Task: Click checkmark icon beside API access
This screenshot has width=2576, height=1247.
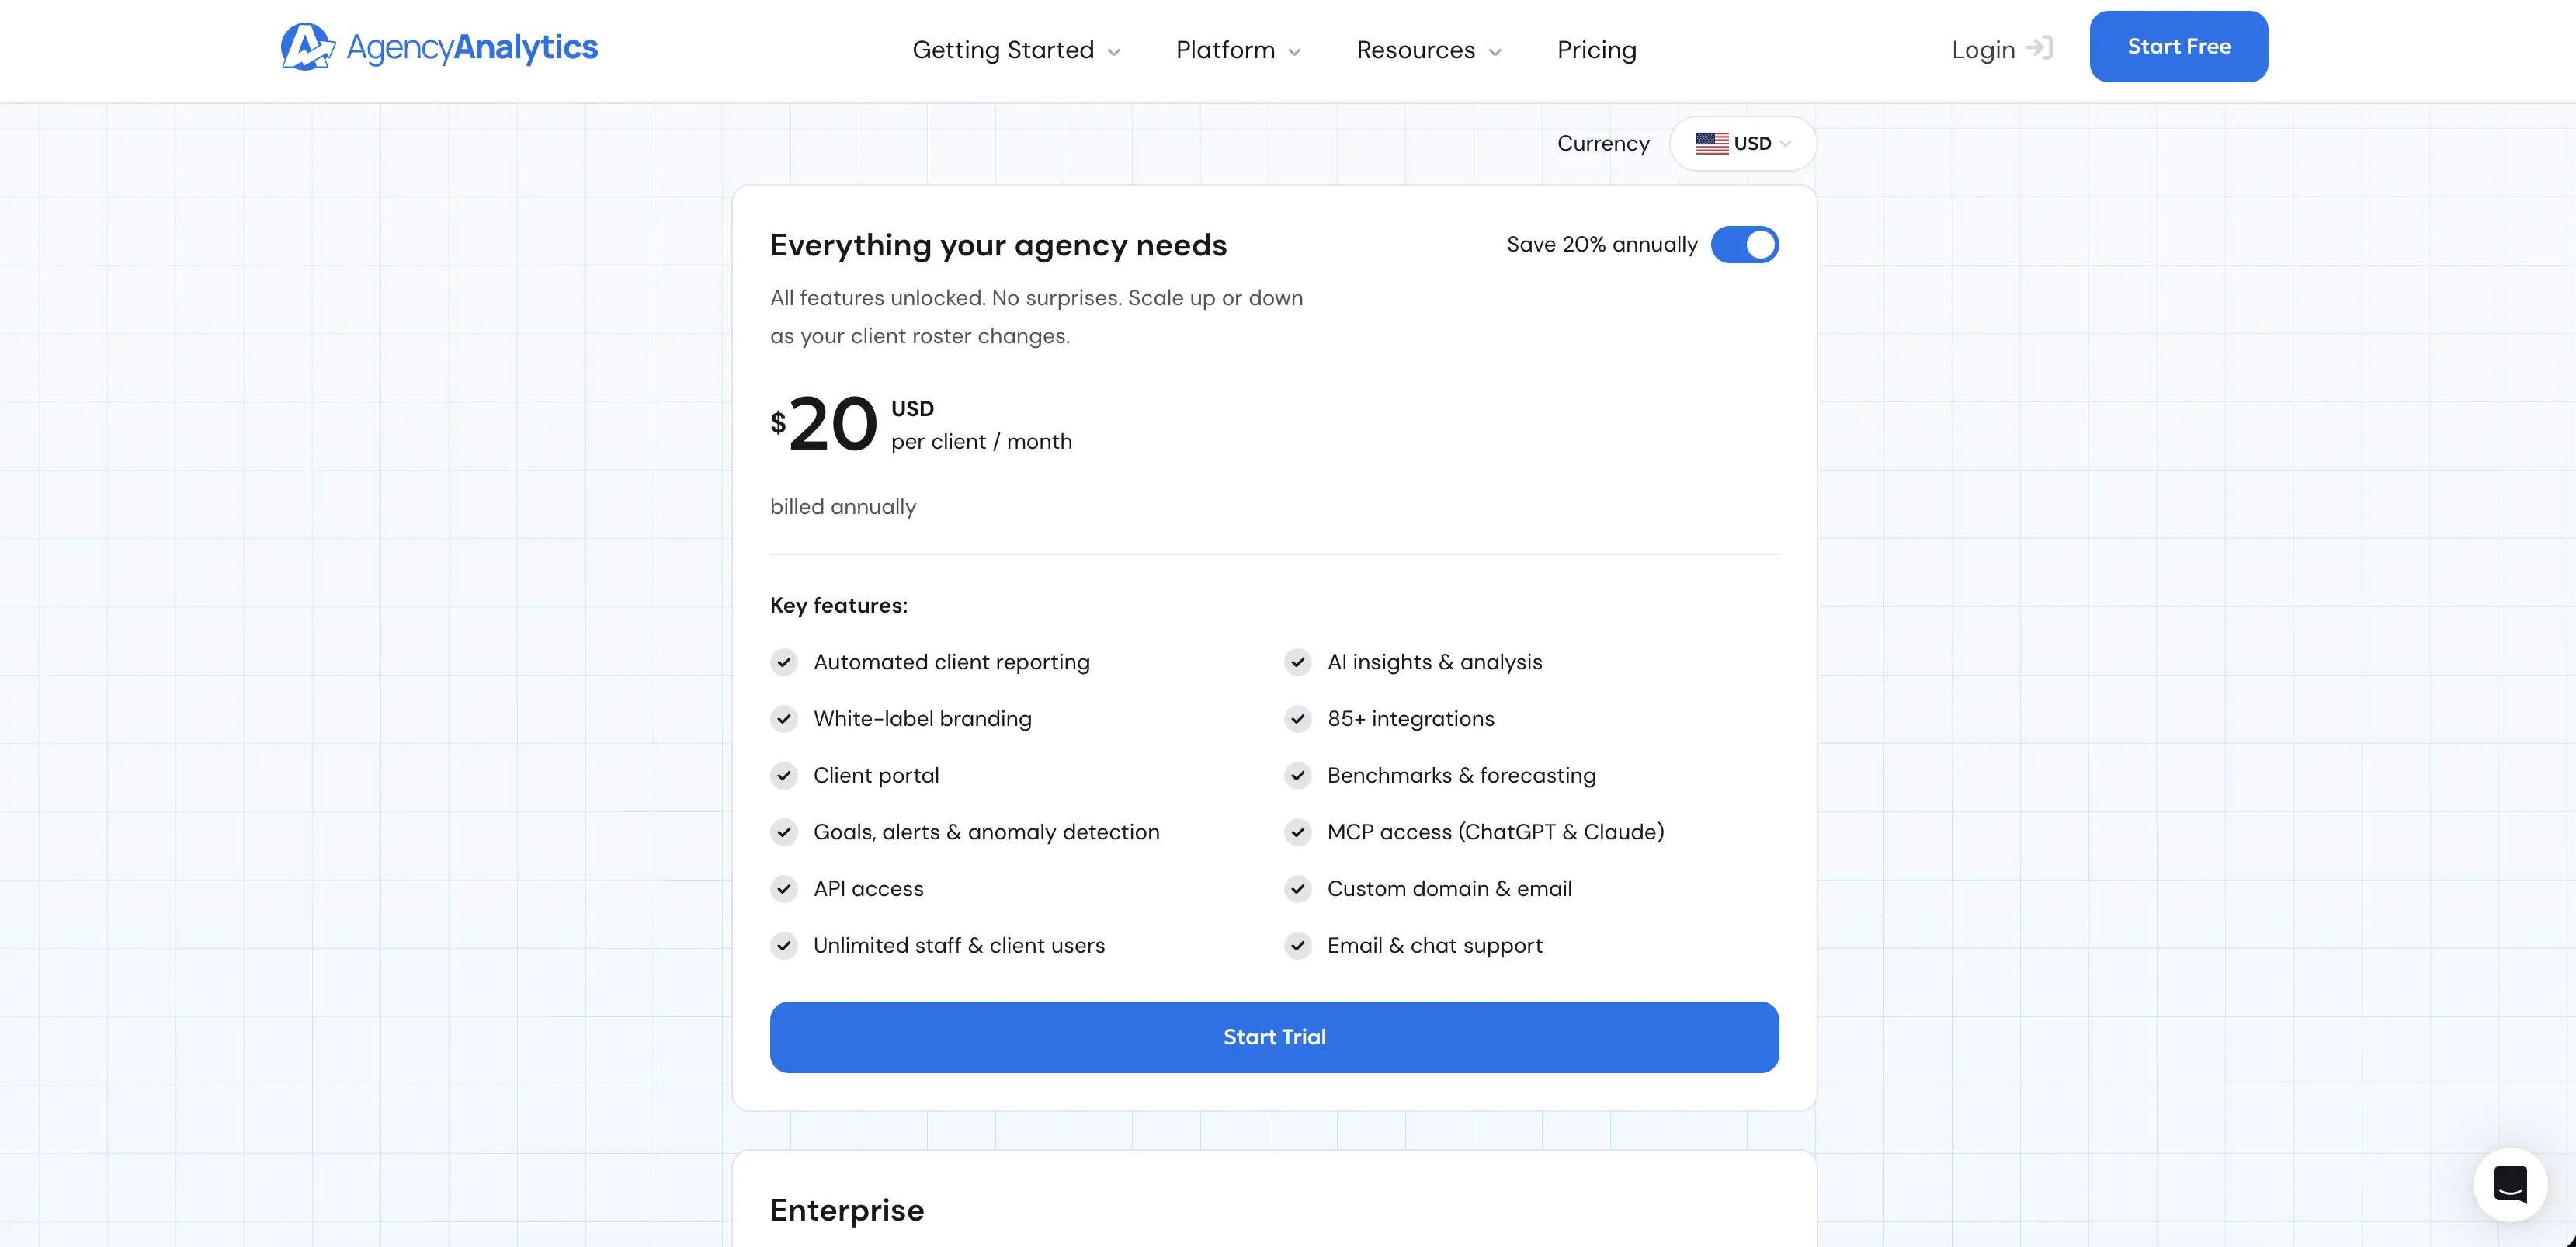Action: (784, 889)
